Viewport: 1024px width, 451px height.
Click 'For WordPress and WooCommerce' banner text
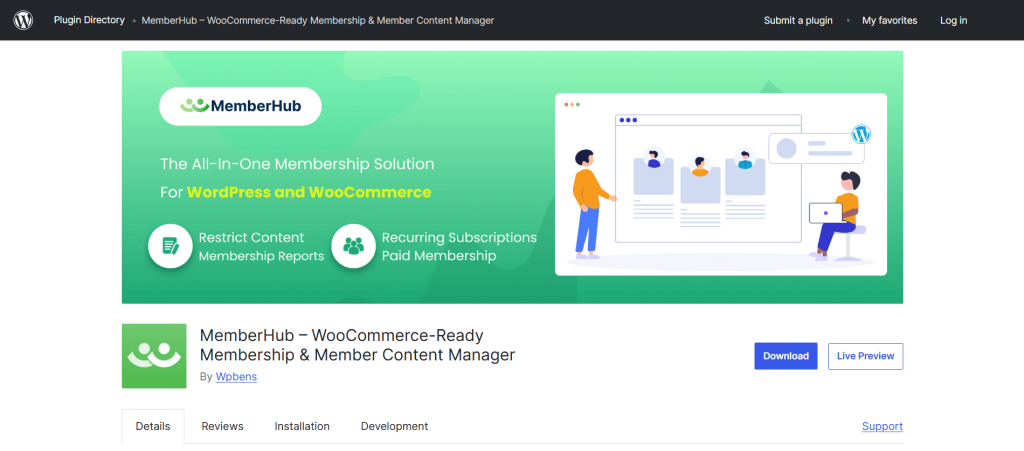[296, 193]
